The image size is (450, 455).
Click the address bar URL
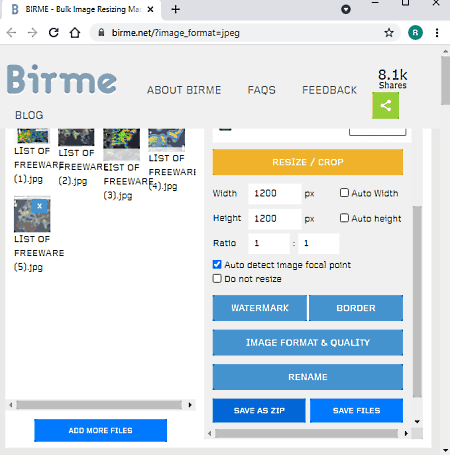pyautogui.click(x=176, y=33)
